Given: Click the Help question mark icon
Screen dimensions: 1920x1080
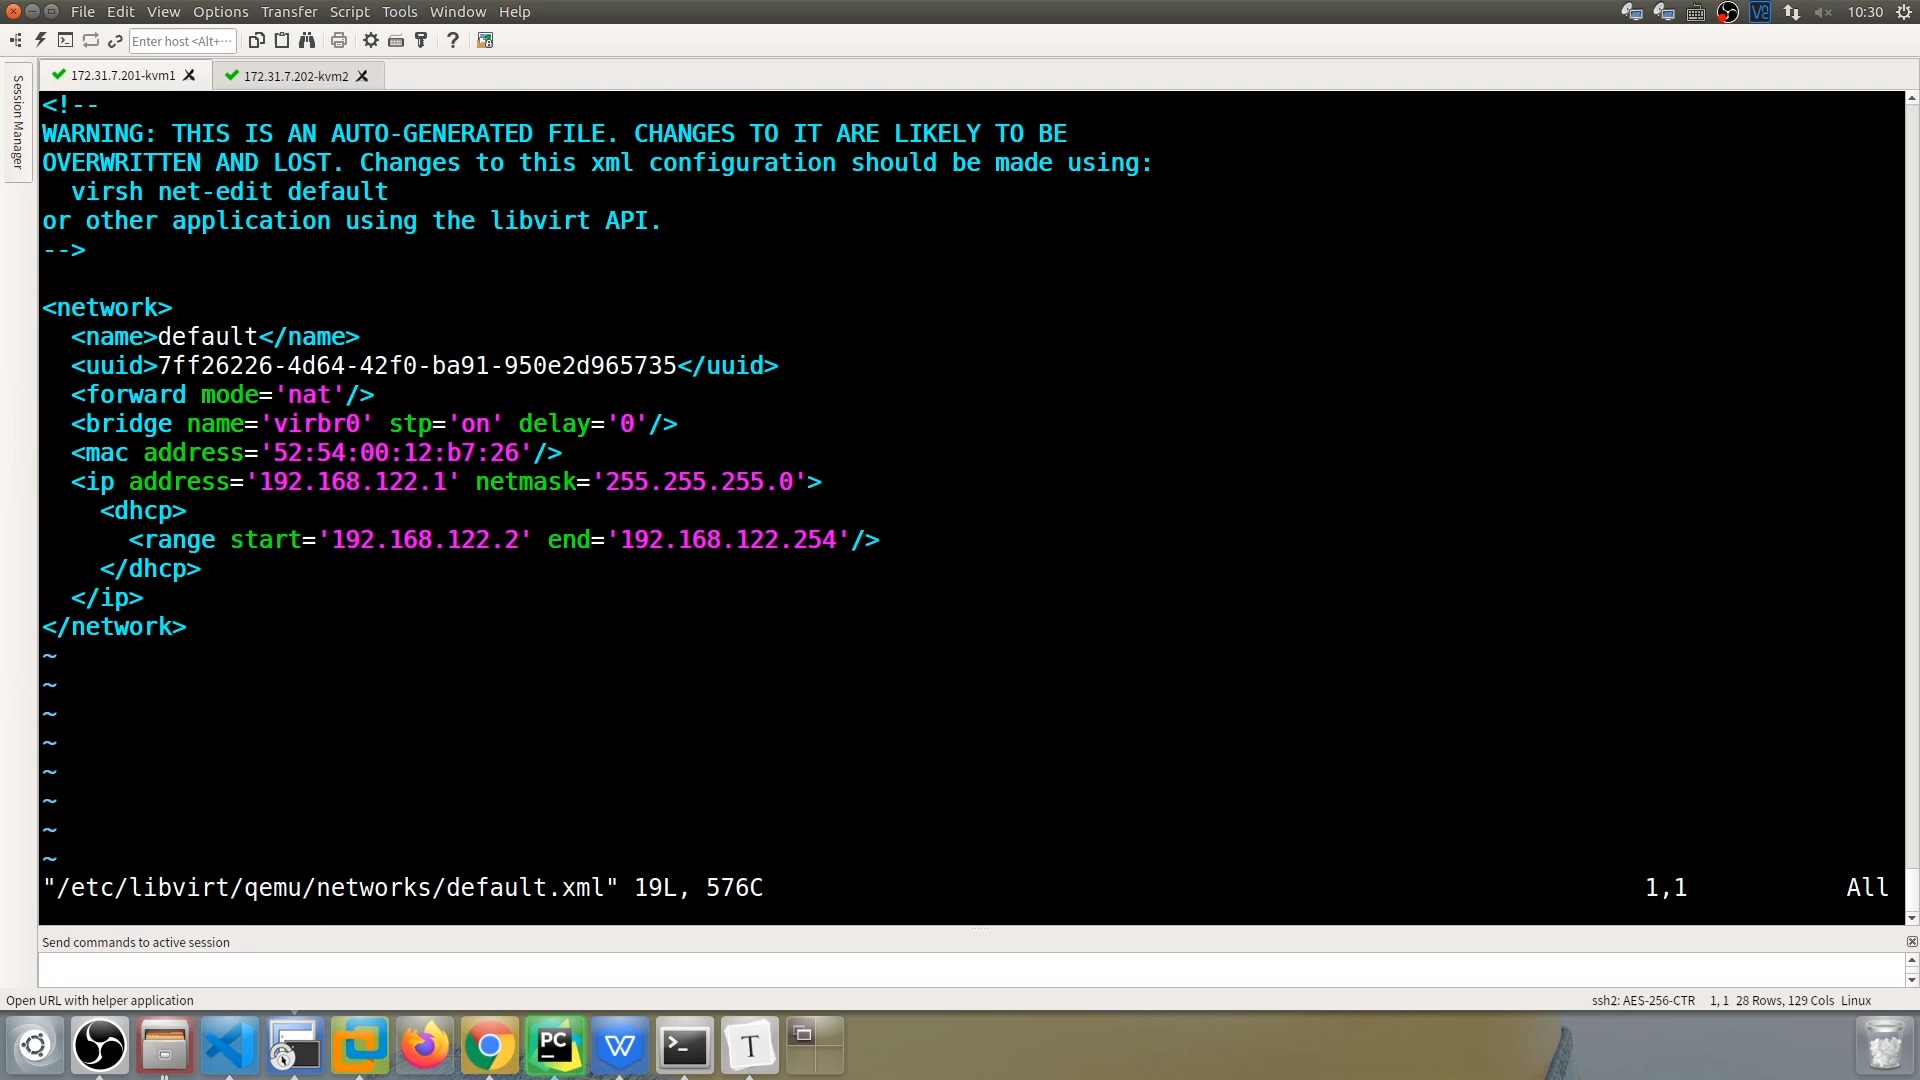Looking at the screenshot, I should pyautogui.click(x=453, y=40).
